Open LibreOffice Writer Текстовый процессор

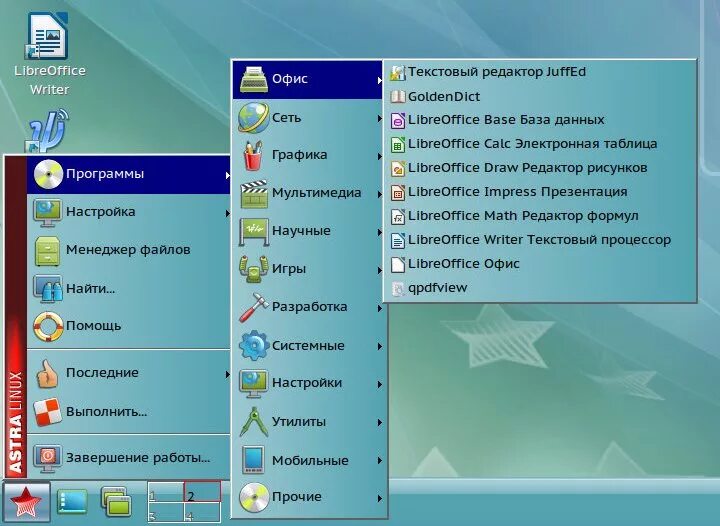click(x=540, y=240)
